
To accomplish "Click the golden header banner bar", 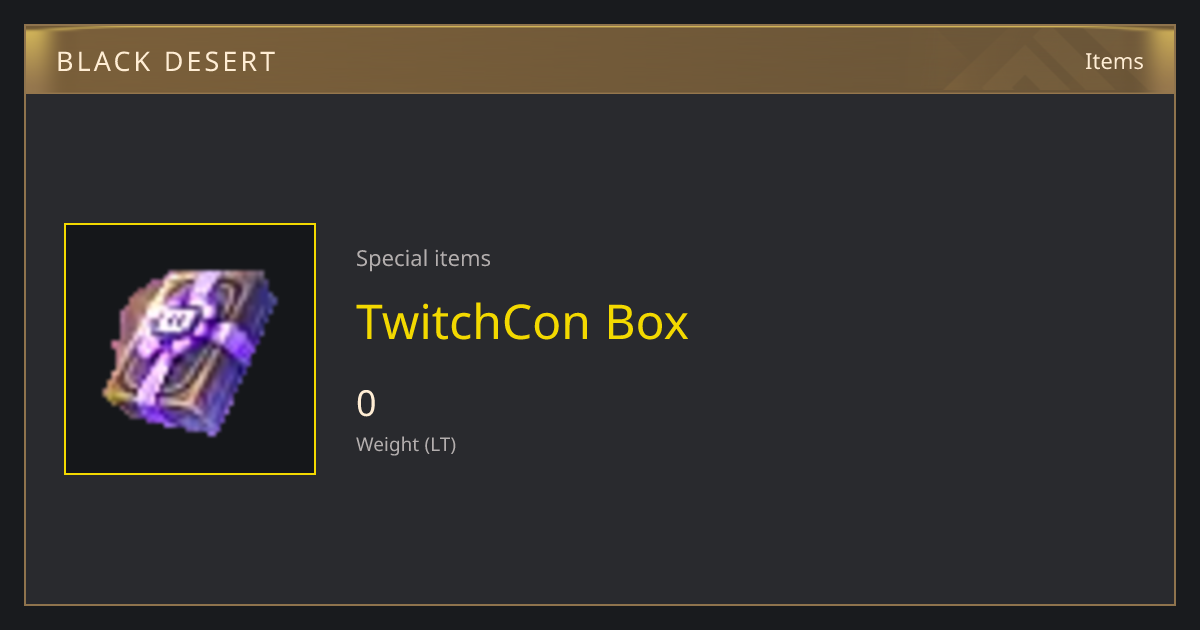I will [600, 60].
